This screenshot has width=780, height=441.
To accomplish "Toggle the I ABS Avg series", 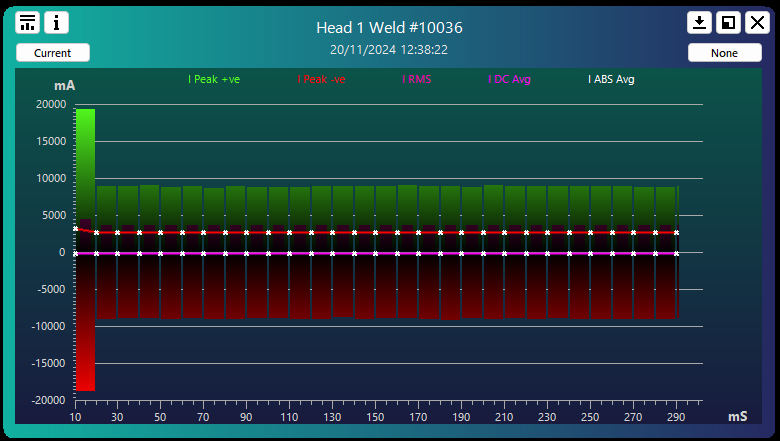I will [611, 79].
